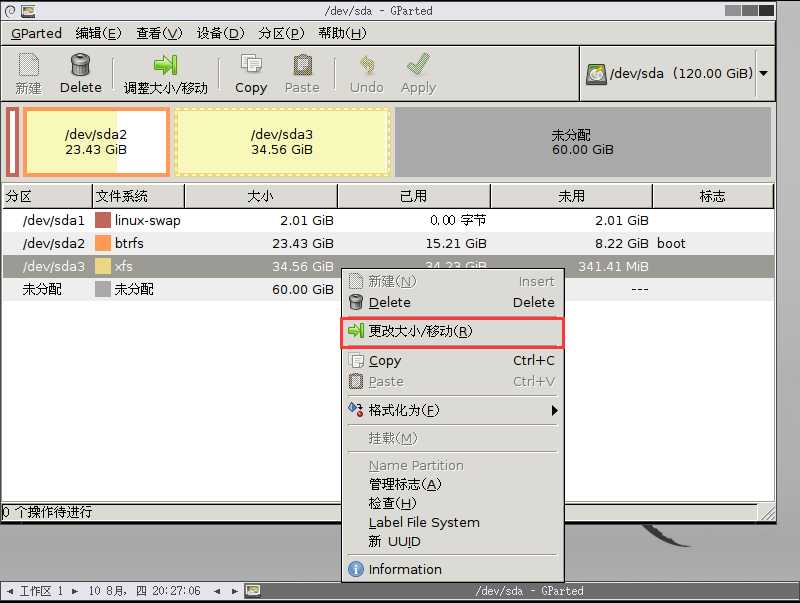Image resolution: width=800 pixels, height=603 pixels.
Task: Choose Copy Ctrl+C in context menu
Action: [453, 360]
